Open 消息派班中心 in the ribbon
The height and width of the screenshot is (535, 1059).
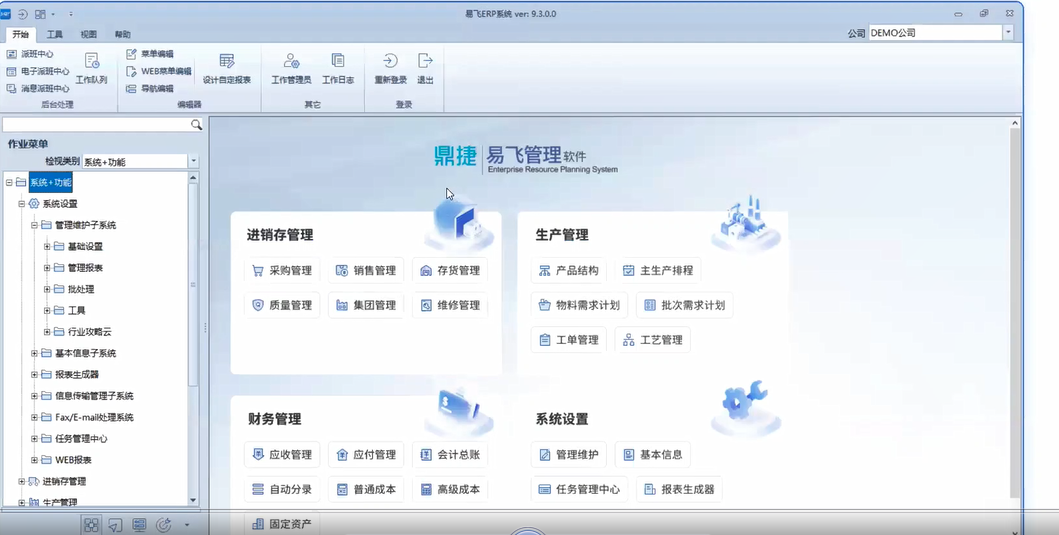(x=38, y=88)
